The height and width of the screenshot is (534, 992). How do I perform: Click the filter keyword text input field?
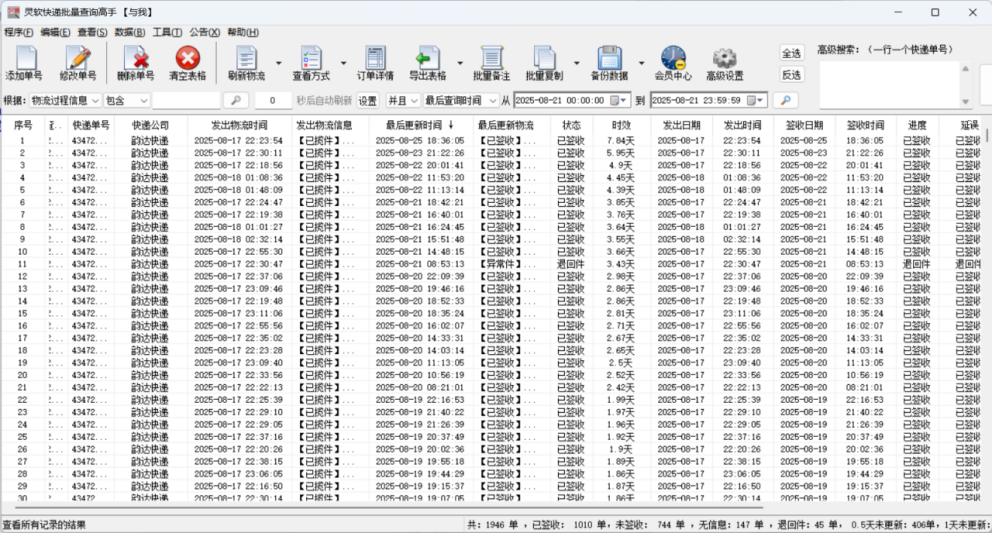pos(186,101)
